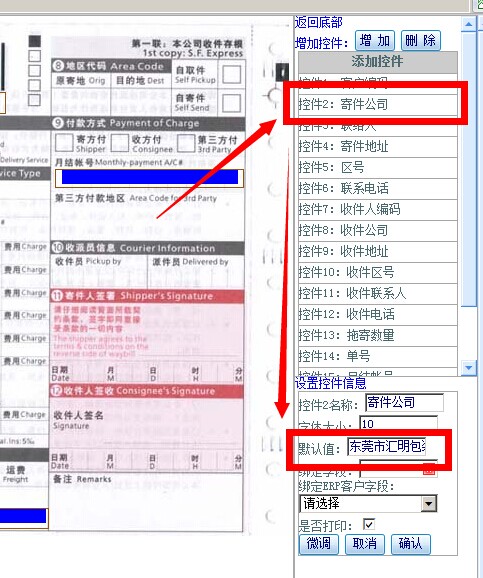Select 控件4: 寄件地址 list entry
The height and width of the screenshot is (578, 483).
[378, 147]
